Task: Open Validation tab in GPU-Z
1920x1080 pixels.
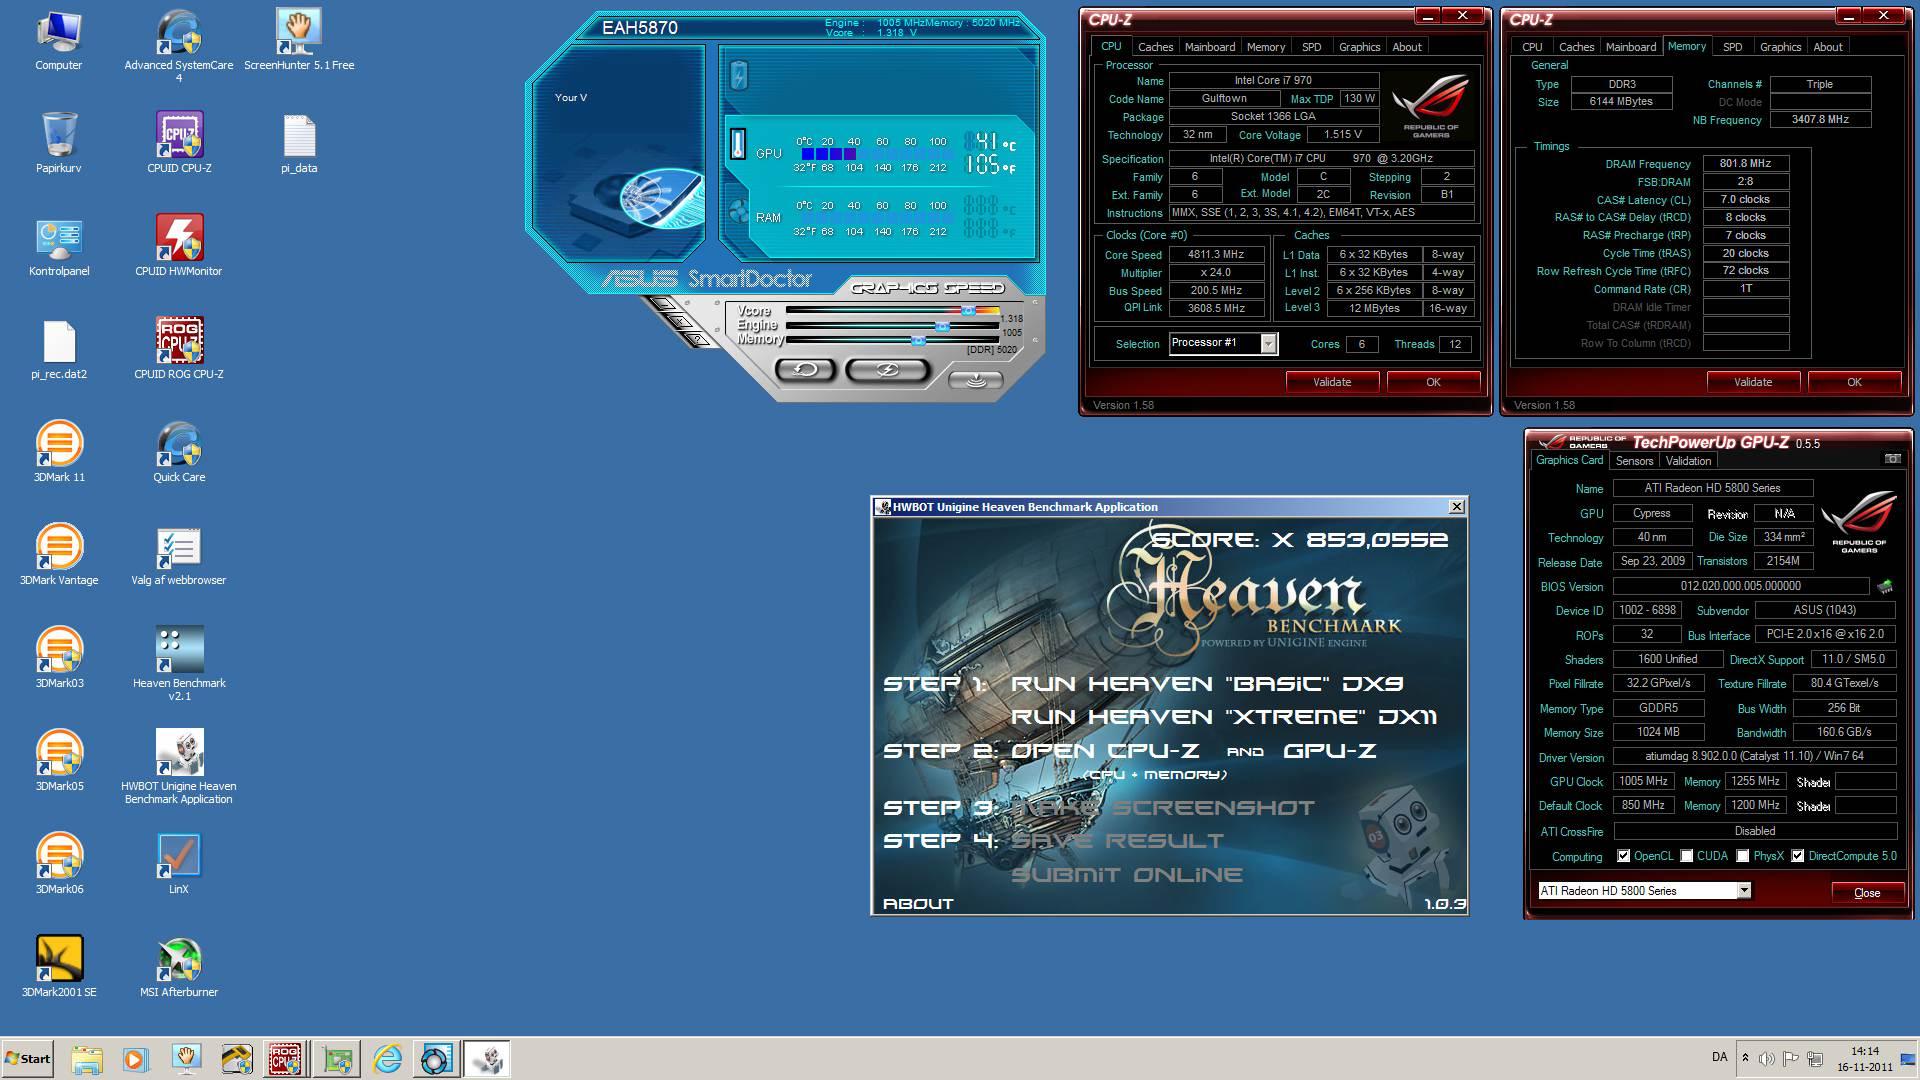Action: pos(1688,461)
